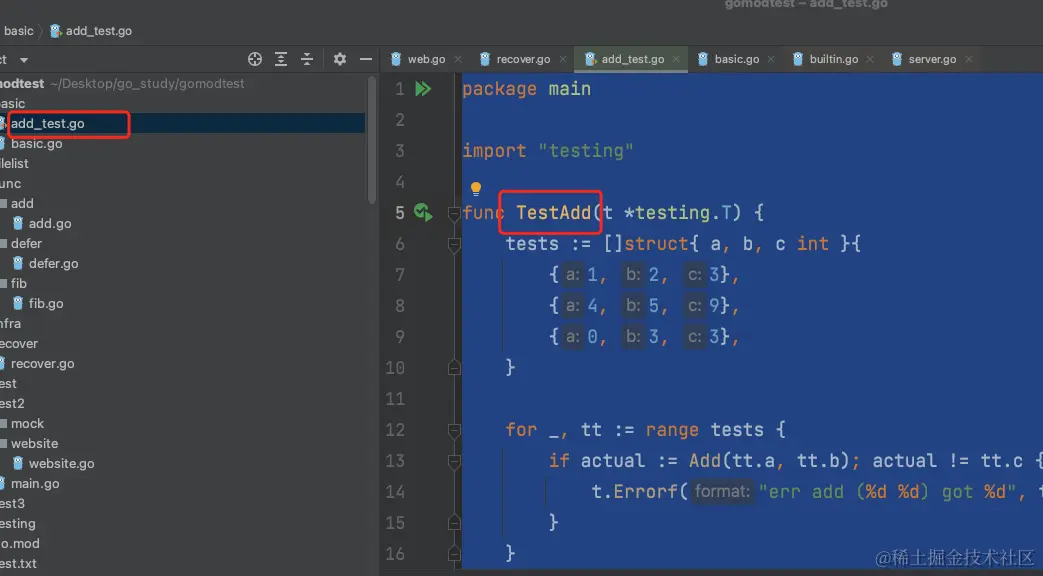Collapse the struct fold marker on line 6
This screenshot has height=576, width=1043.
[454, 245]
